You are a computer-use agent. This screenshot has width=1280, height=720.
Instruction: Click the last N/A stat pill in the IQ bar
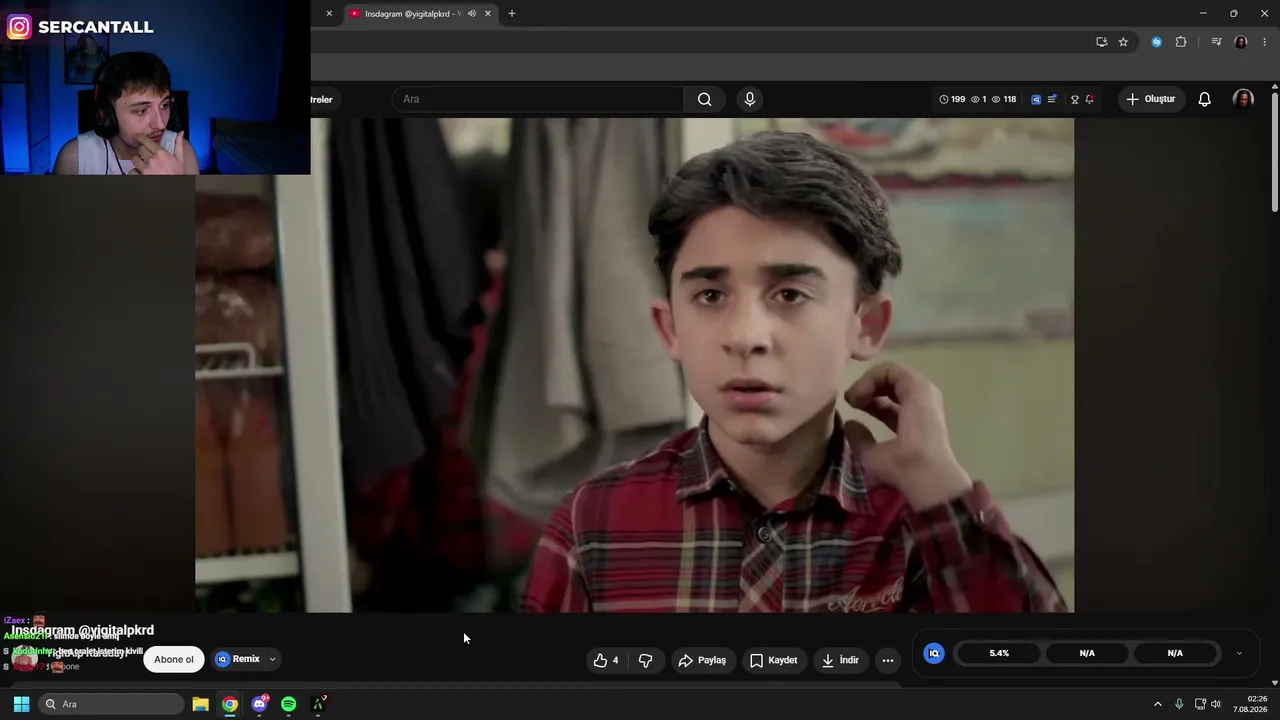pos(1175,653)
